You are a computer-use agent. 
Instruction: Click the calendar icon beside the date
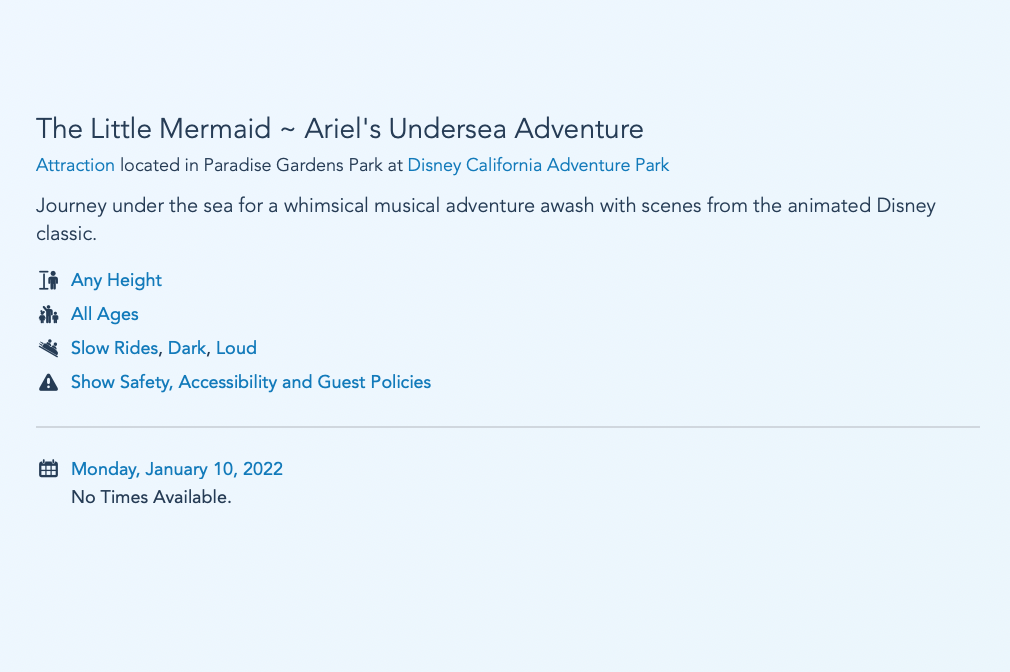point(48,469)
